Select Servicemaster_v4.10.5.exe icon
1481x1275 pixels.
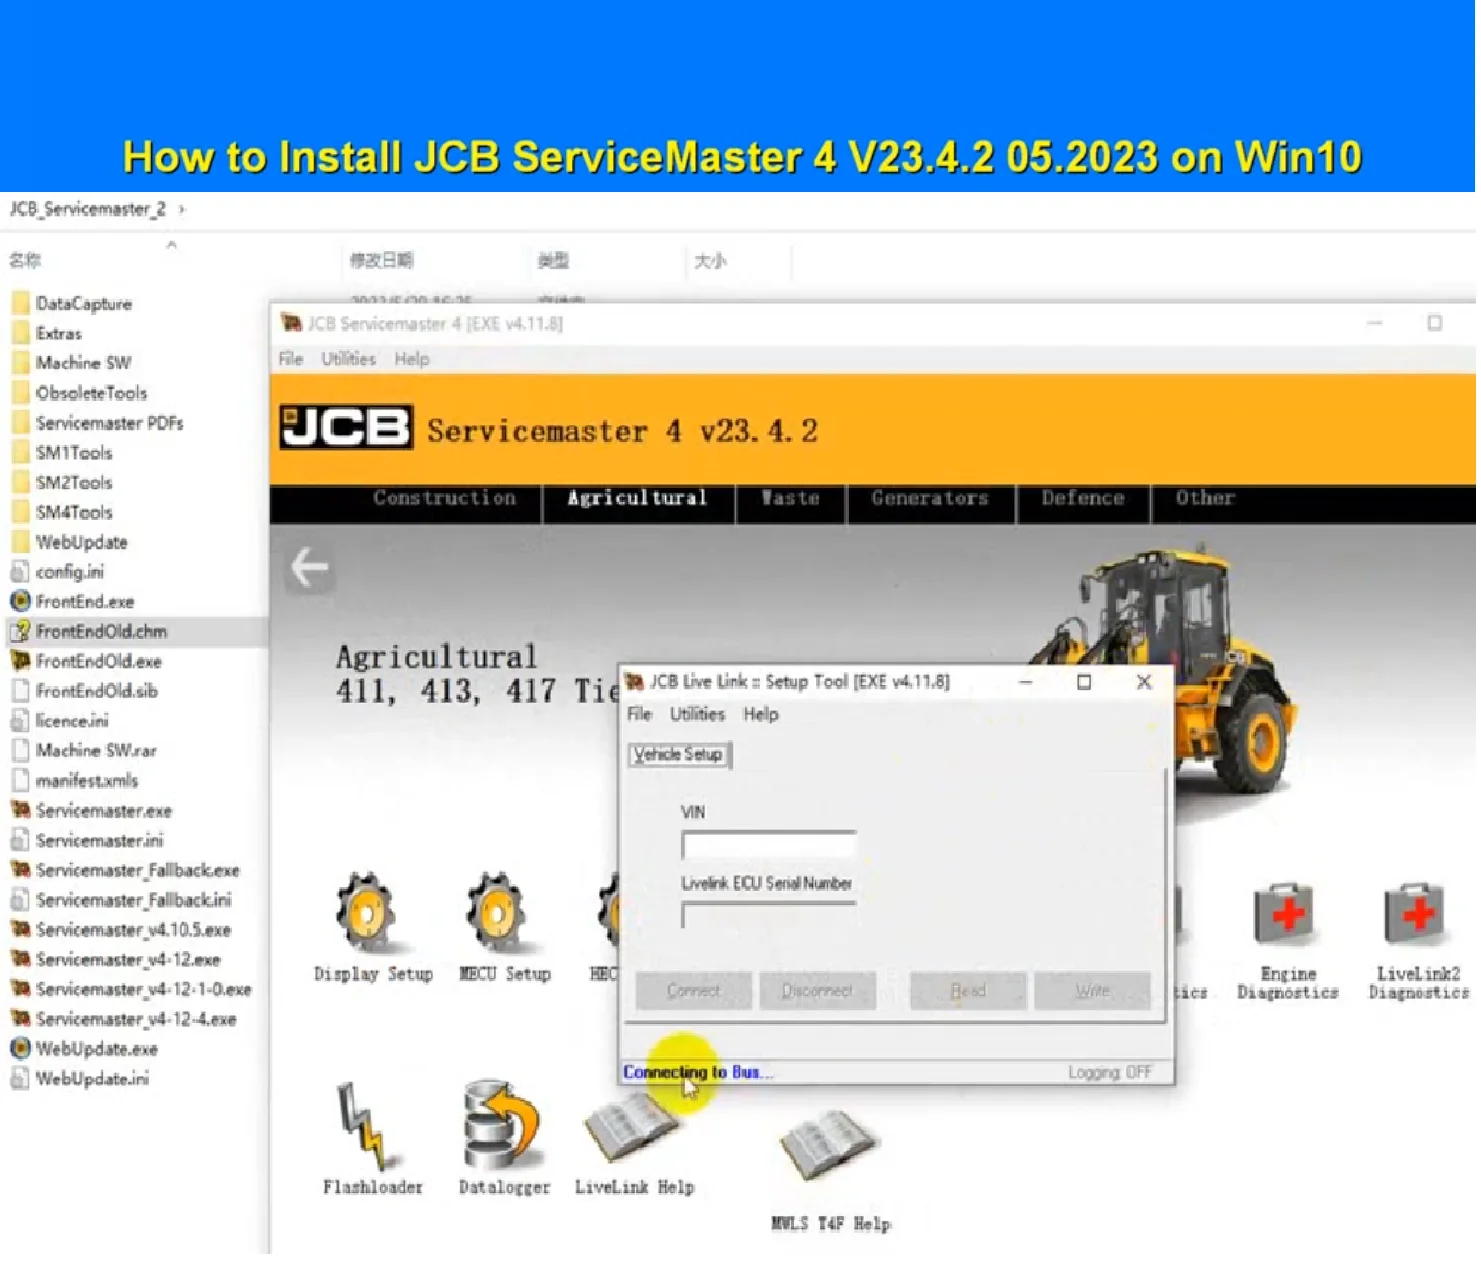coord(20,931)
